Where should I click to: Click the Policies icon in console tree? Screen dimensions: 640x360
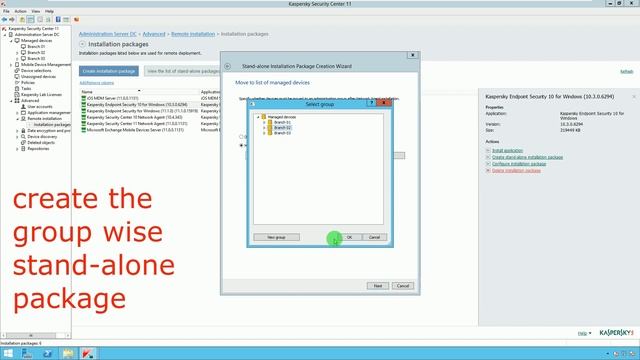(17, 82)
